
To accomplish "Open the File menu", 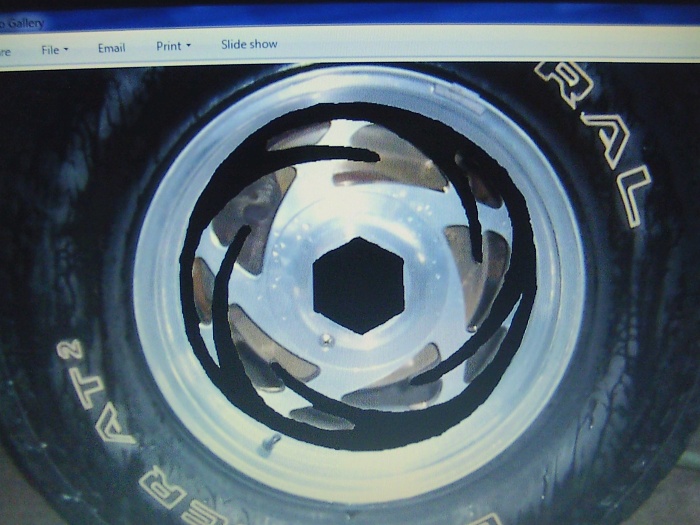I will click(54, 50).
